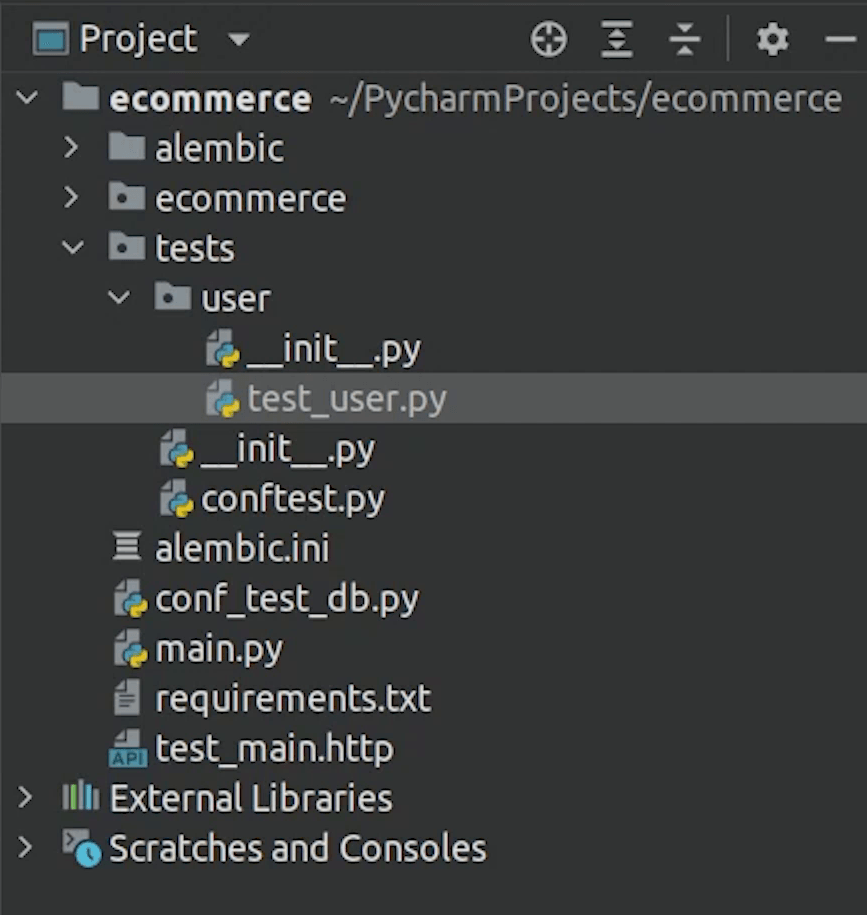Select conf_test_db.py file
The image size is (867, 915).
286,599
